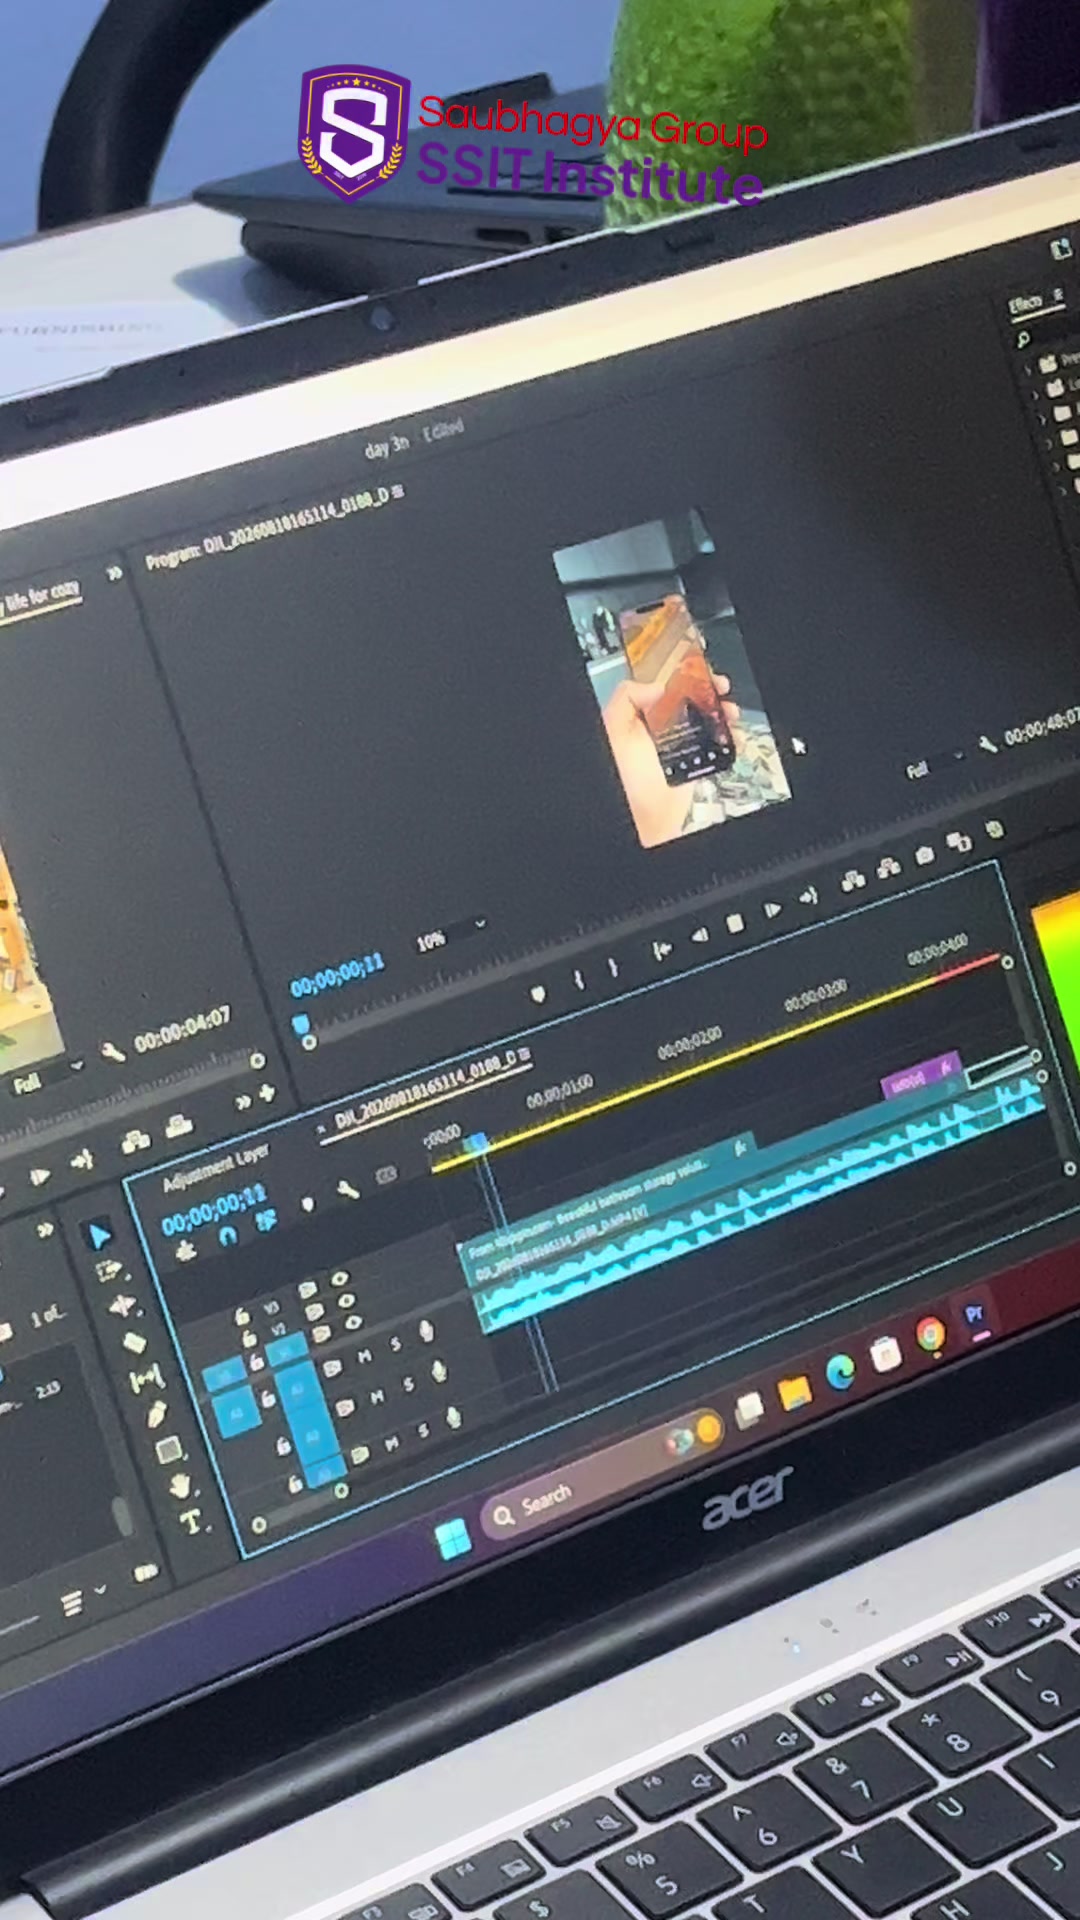The height and width of the screenshot is (1920, 1080).
Task: Select the Pen tool
Action: pos(156,1415)
